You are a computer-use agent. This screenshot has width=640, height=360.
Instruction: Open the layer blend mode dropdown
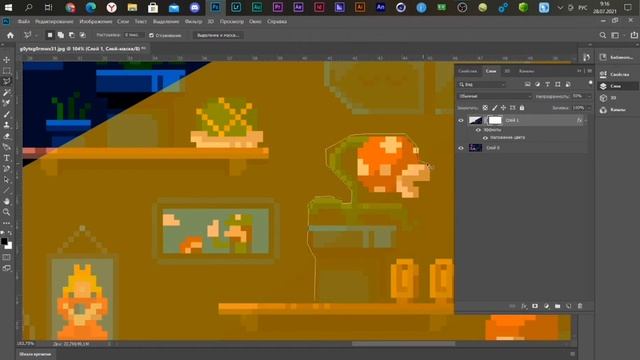(x=494, y=96)
